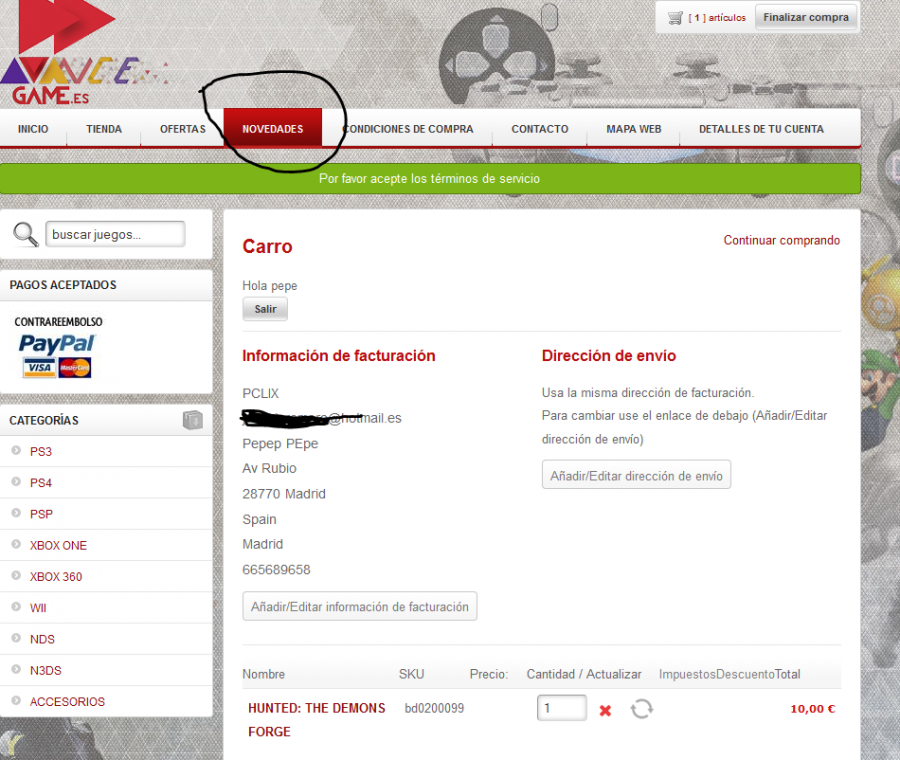
Task: Click the Finalizar compra button
Action: click(806, 17)
